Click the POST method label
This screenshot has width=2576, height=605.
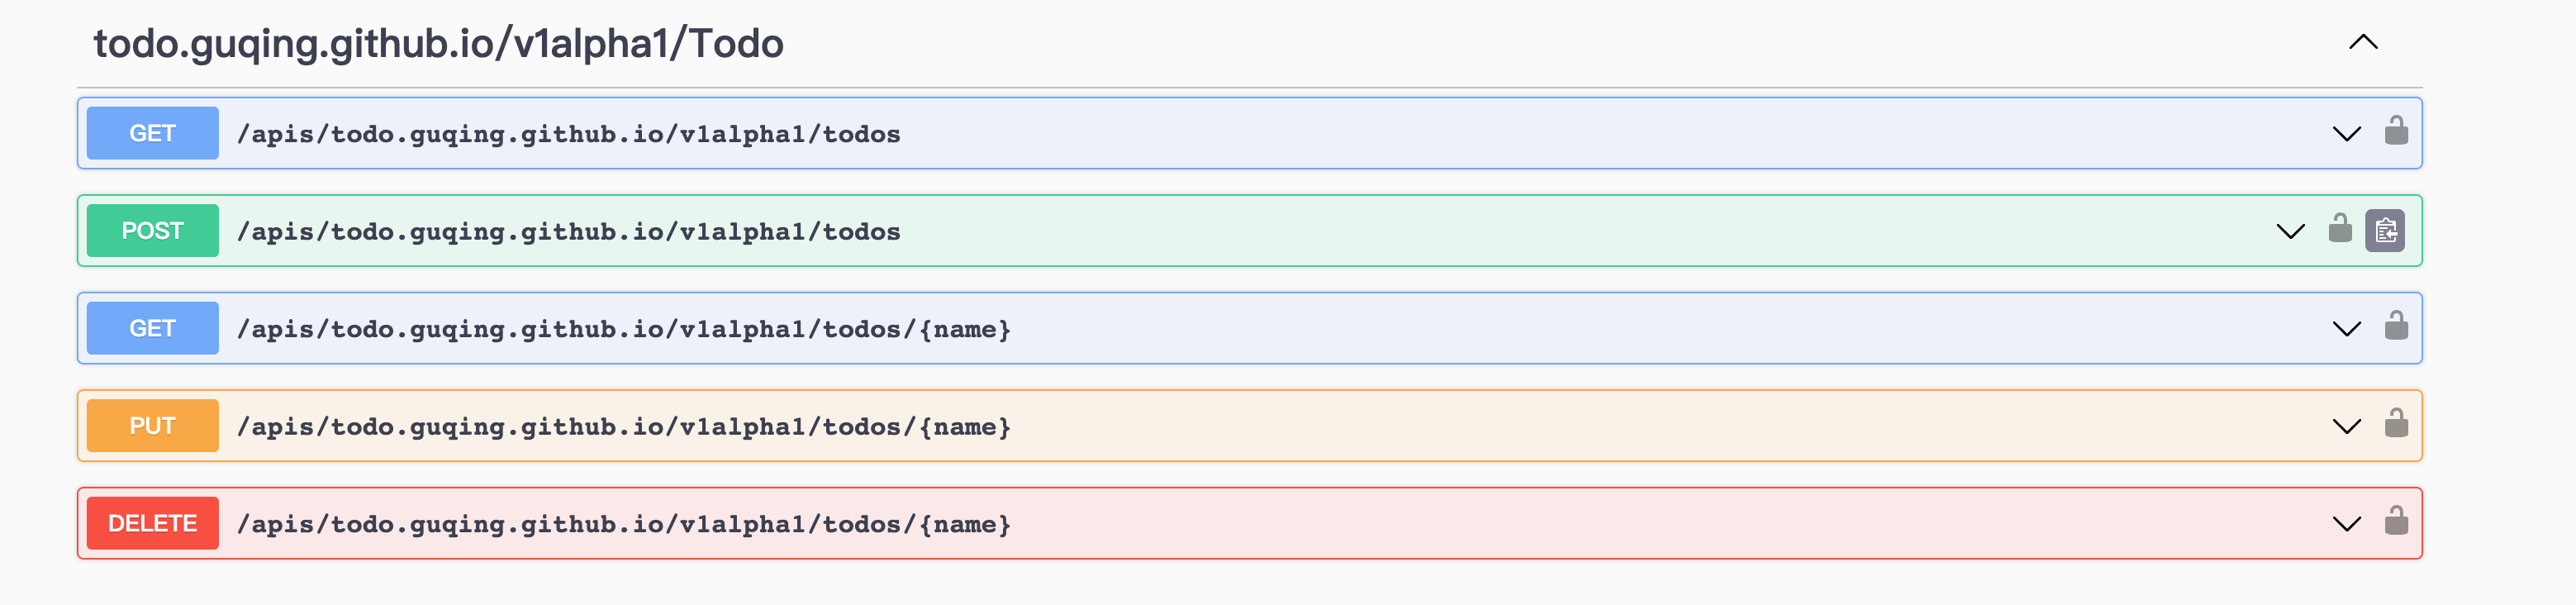[x=152, y=230]
